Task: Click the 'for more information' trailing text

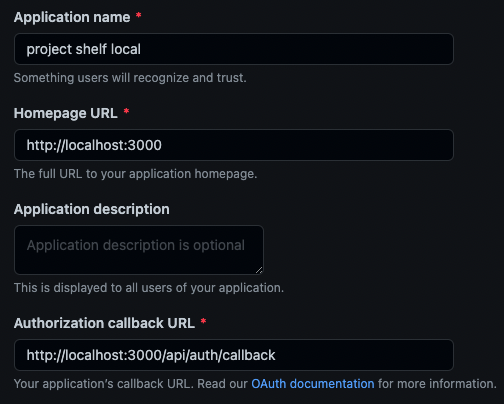Action: pos(437,384)
